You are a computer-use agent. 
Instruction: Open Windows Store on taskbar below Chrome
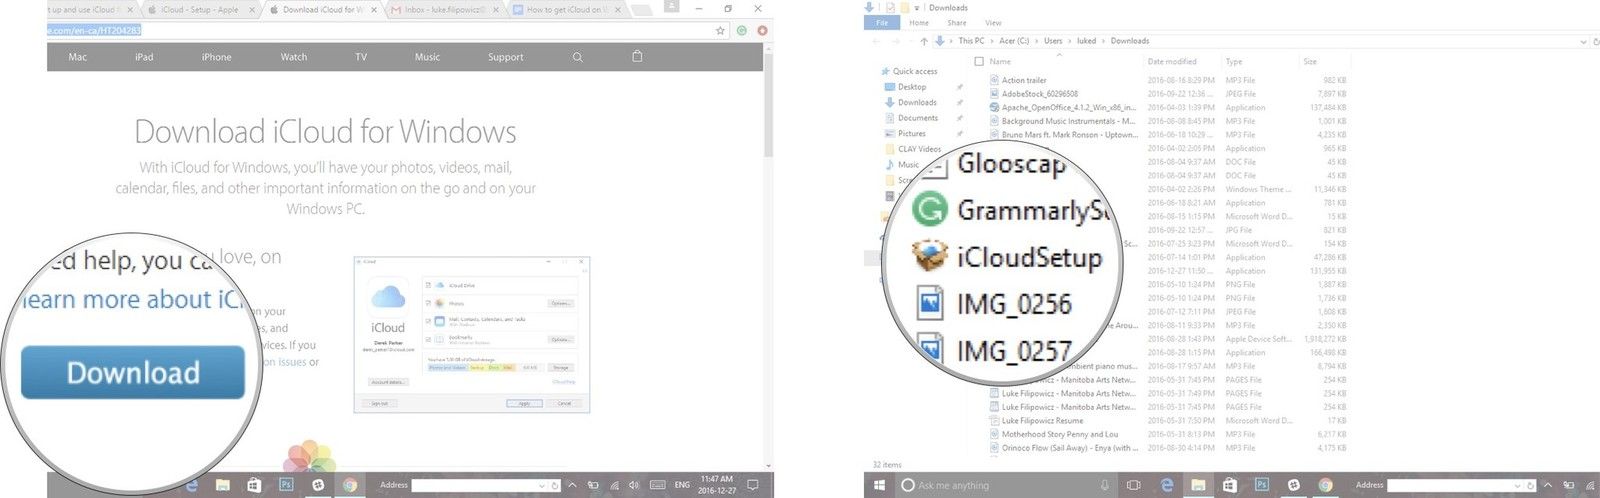coord(254,485)
